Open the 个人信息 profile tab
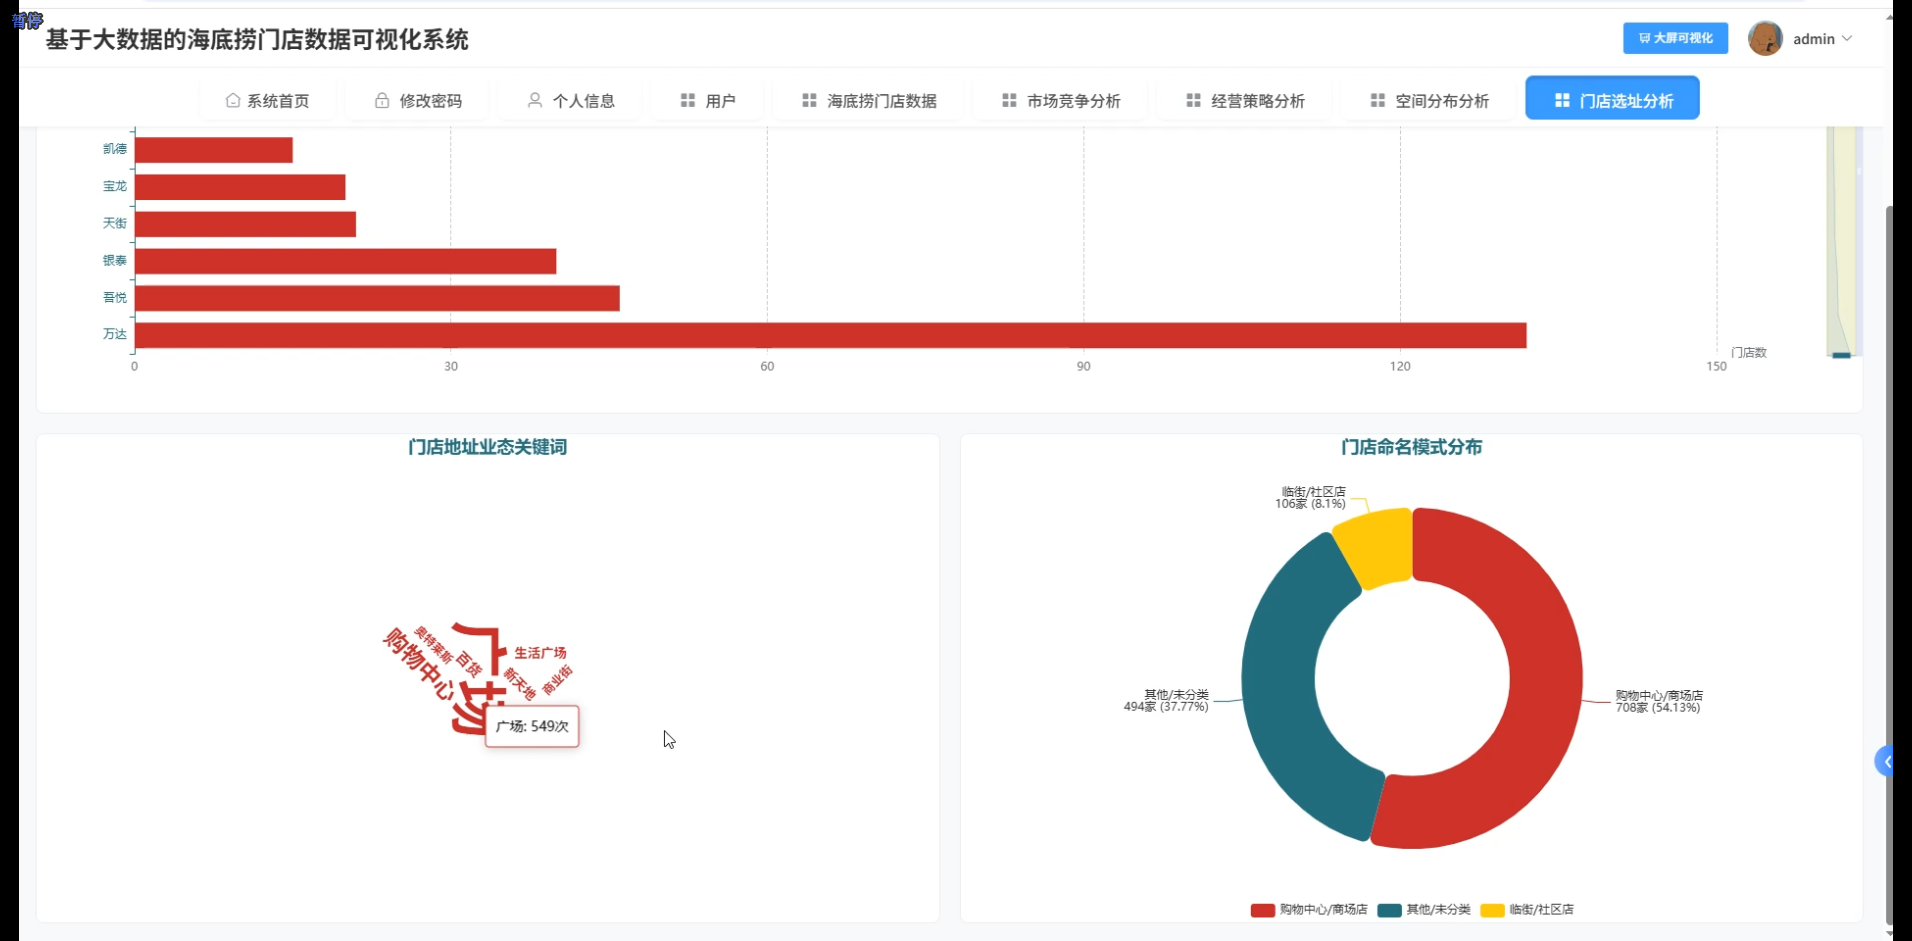 coord(570,100)
